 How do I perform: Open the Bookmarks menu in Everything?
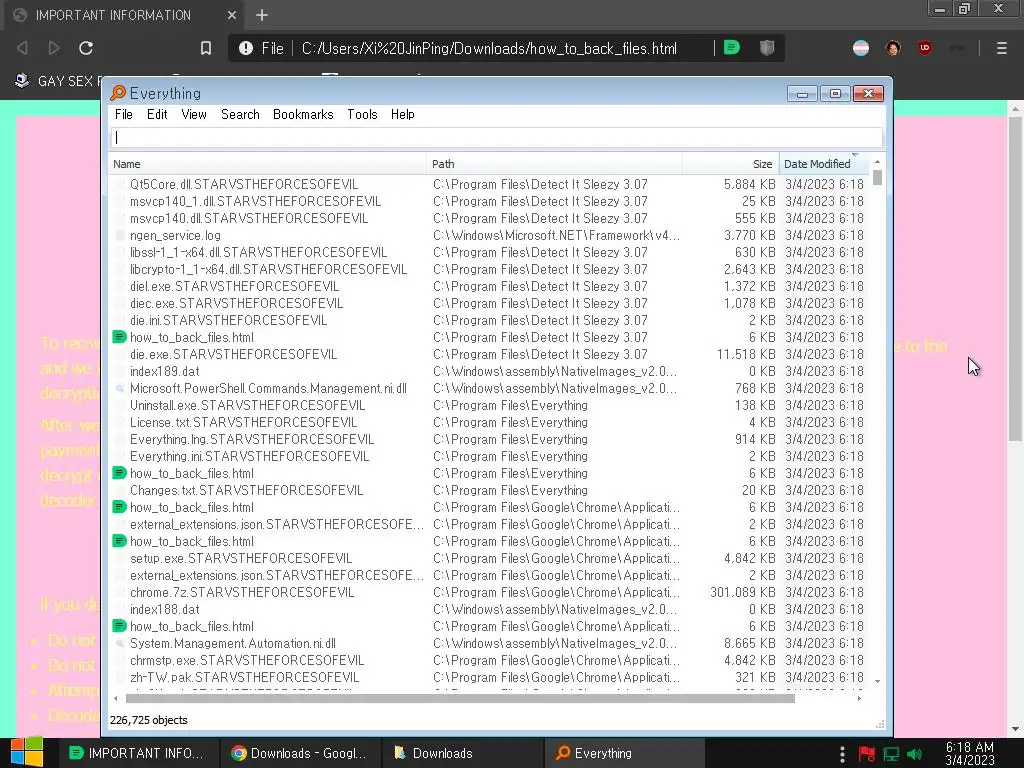click(x=303, y=114)
